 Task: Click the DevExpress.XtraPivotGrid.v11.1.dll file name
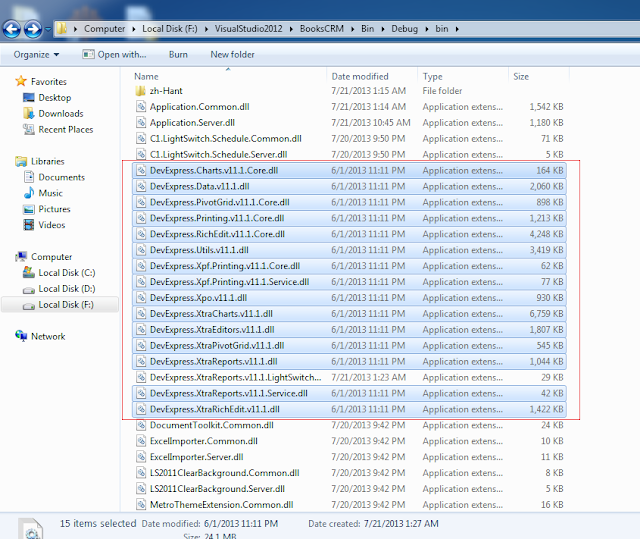[217, 345]
